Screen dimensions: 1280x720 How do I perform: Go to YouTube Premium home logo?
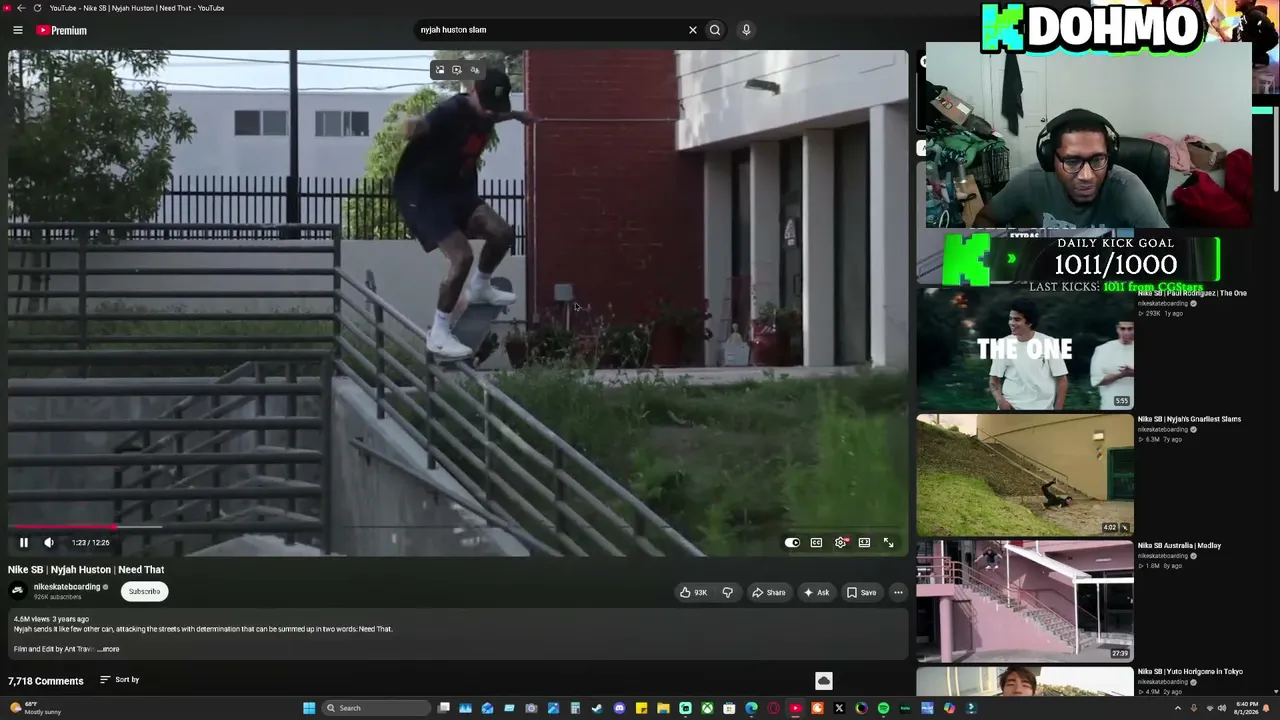(62, 30)
